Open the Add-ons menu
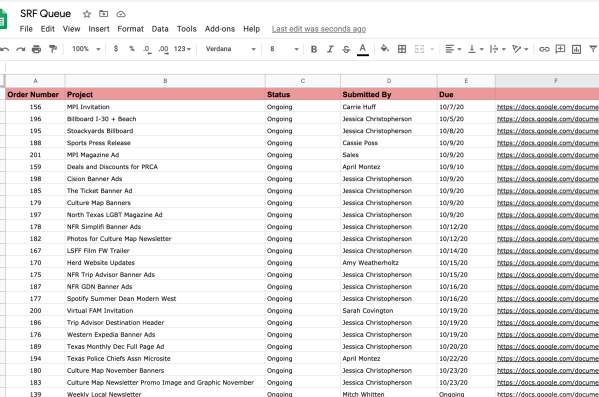Screen dimensions: 599x397 [220, 29]
